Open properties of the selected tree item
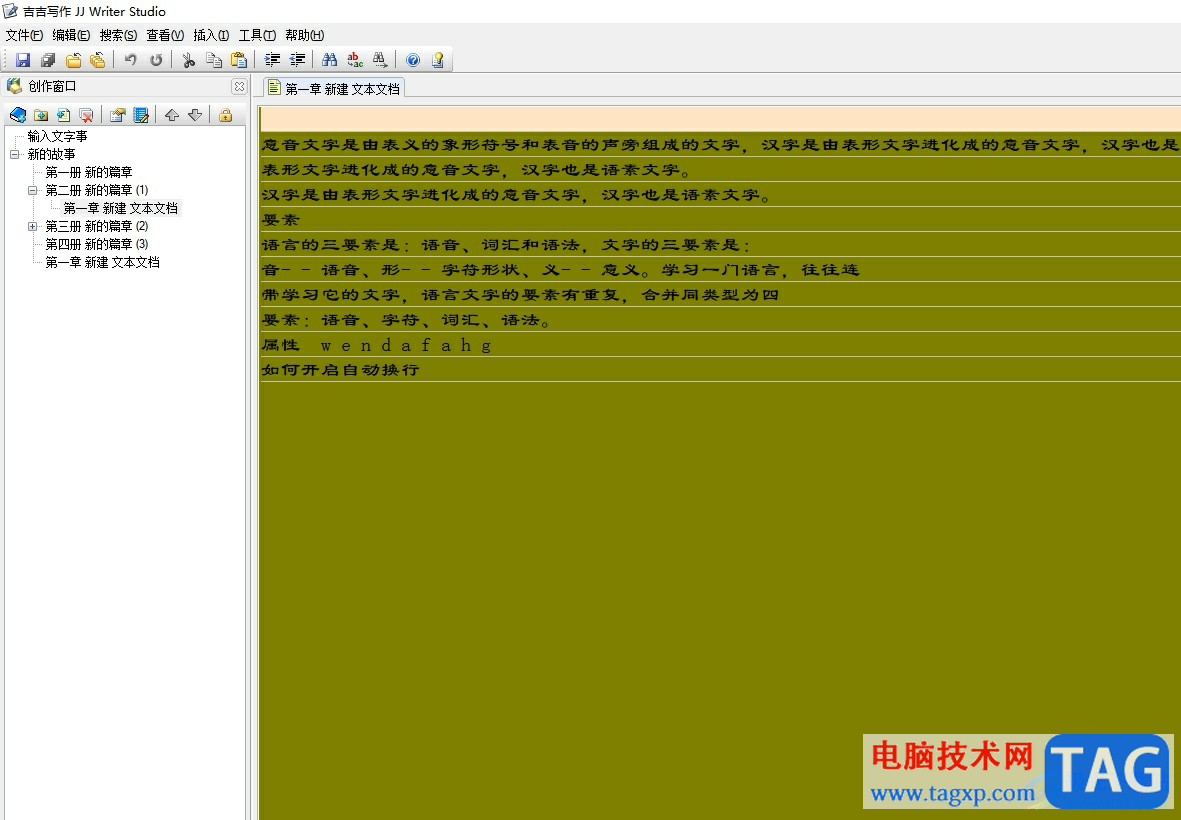 [117, 114]
